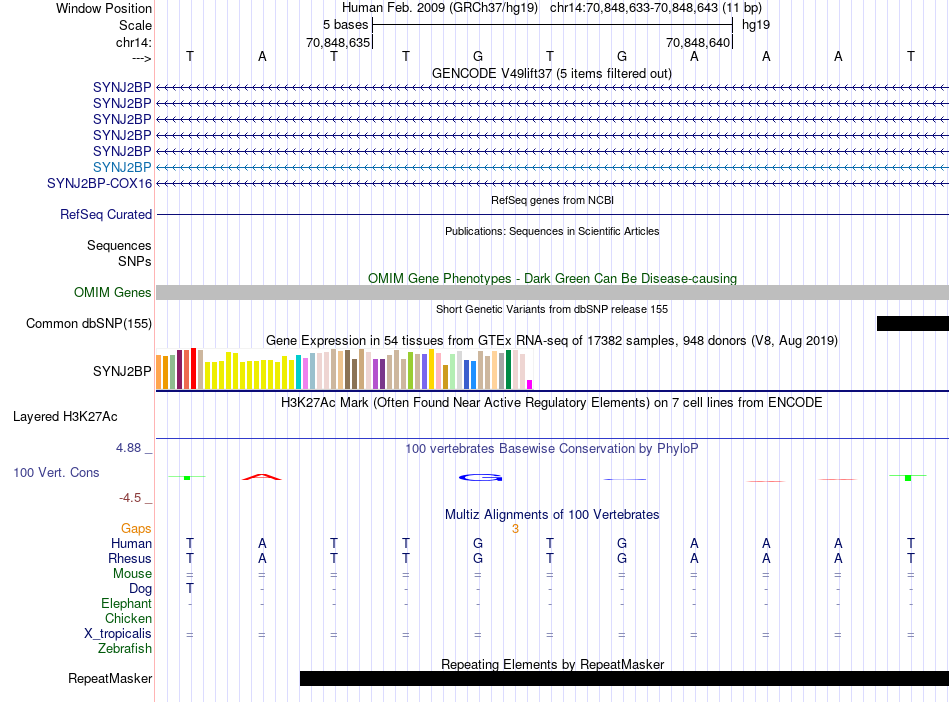The width and height of the screenshot is (950, 702).
Task: Click the SNPs subtrack label
Action: (135, 261)
